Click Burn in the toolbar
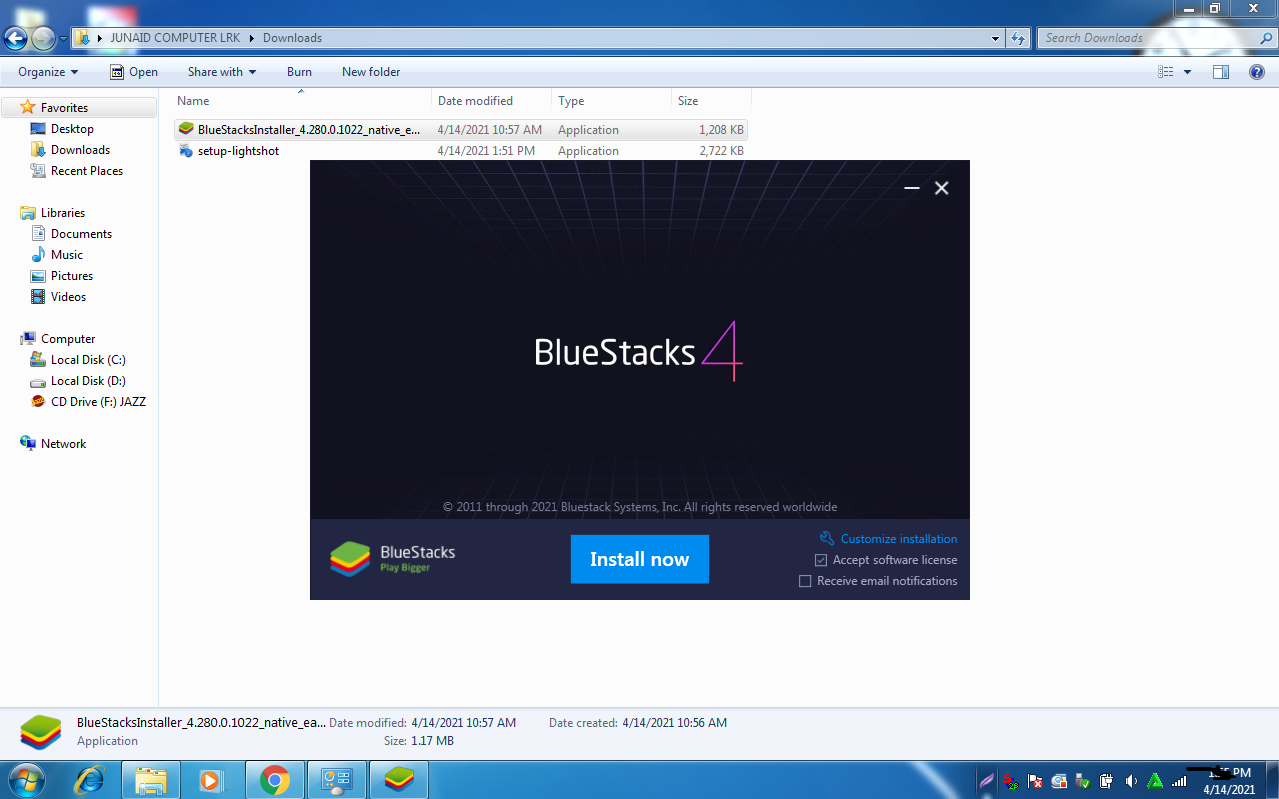The width and height of the screenshot is (1279, 799). point(299,72)
